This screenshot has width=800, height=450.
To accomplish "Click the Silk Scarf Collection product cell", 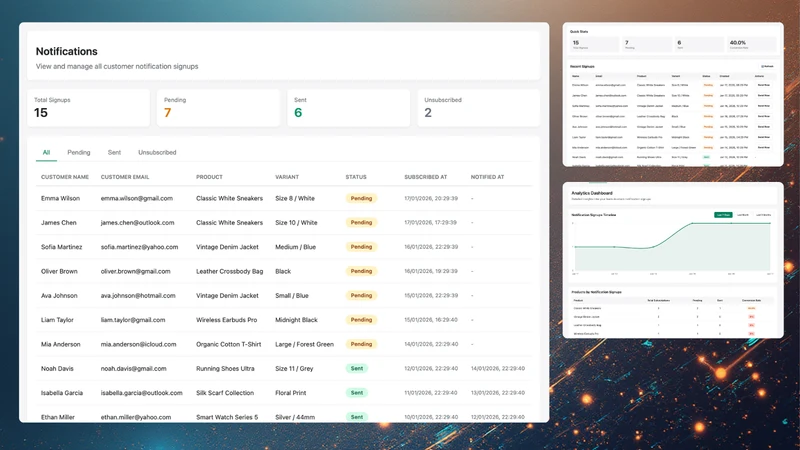I will click(x=225, y=393).
